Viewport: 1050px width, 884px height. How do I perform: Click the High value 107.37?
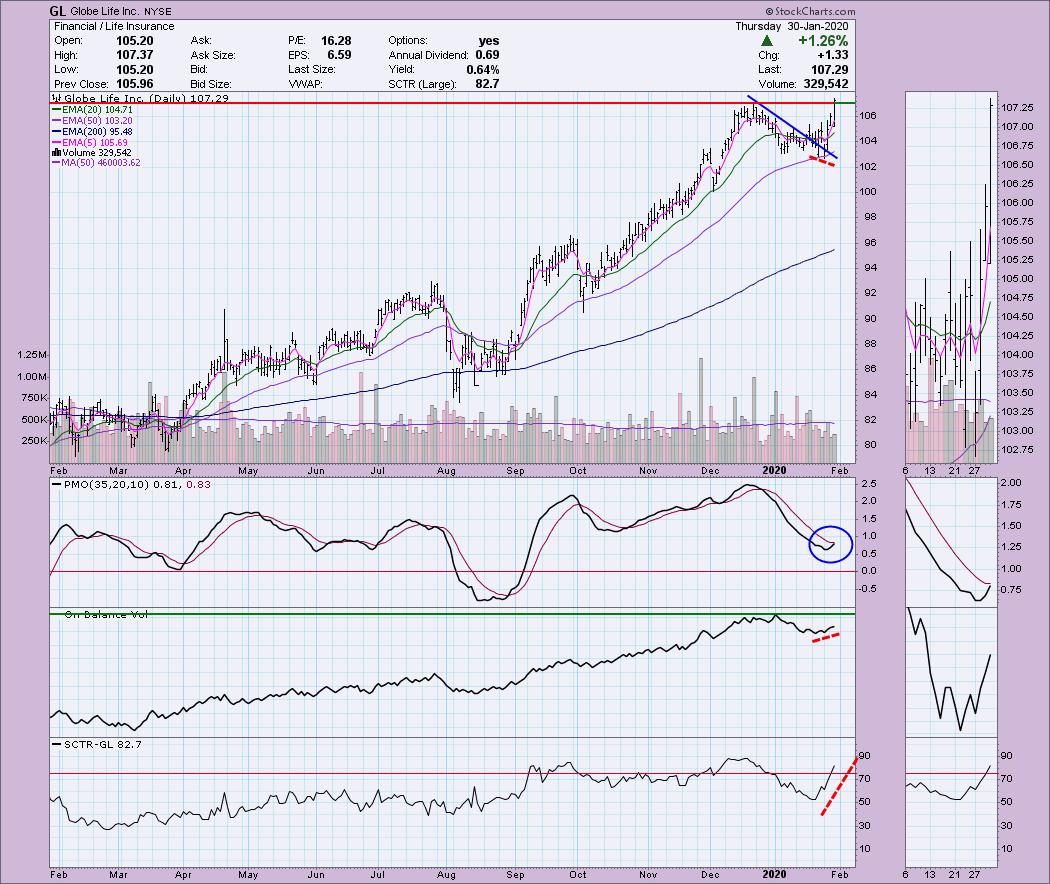135,55
